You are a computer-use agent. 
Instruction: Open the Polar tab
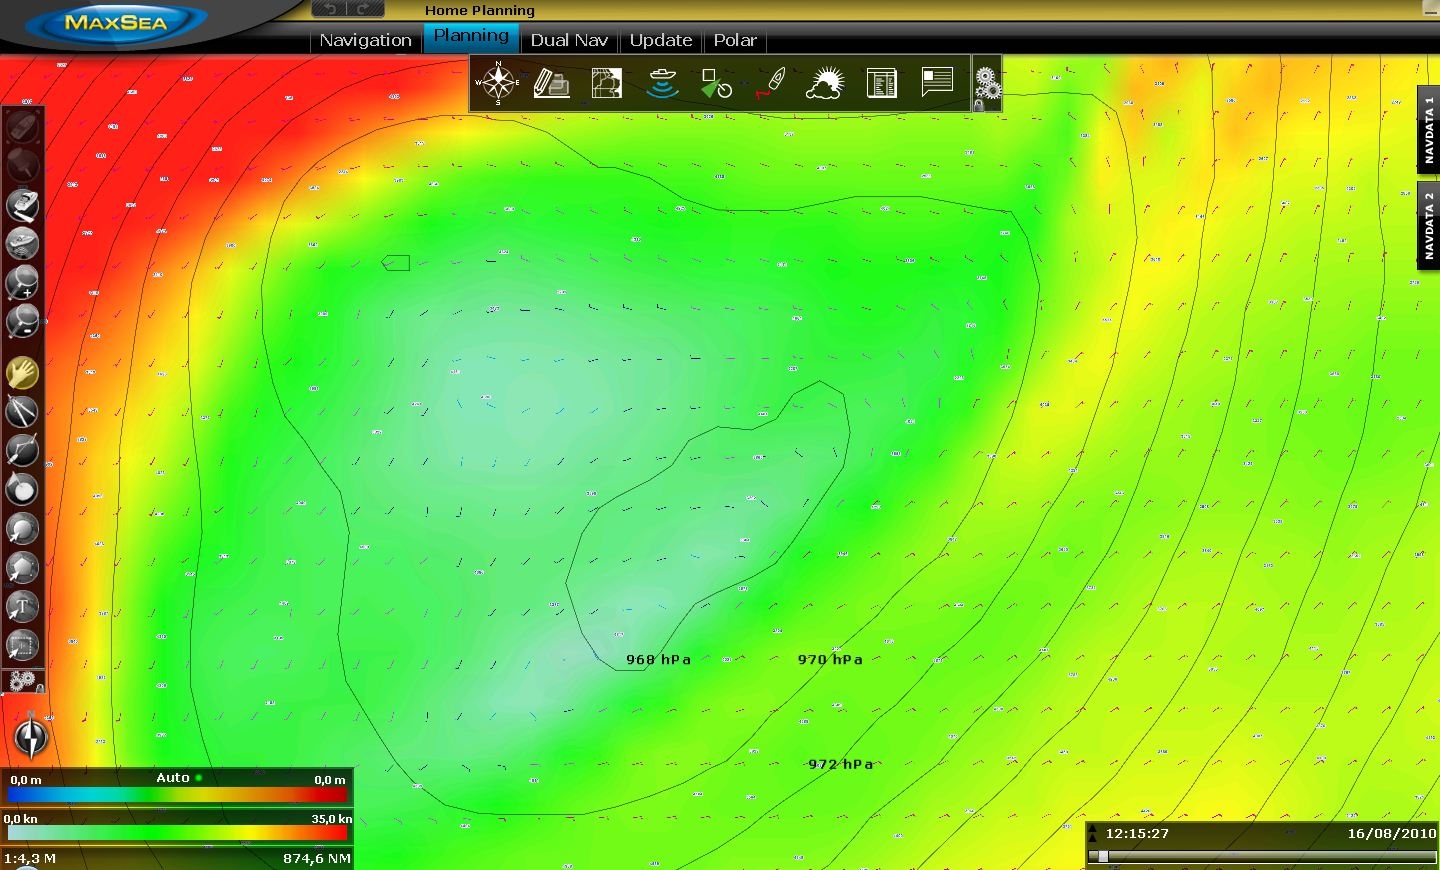pyautogui.click(x=735, y=40)
